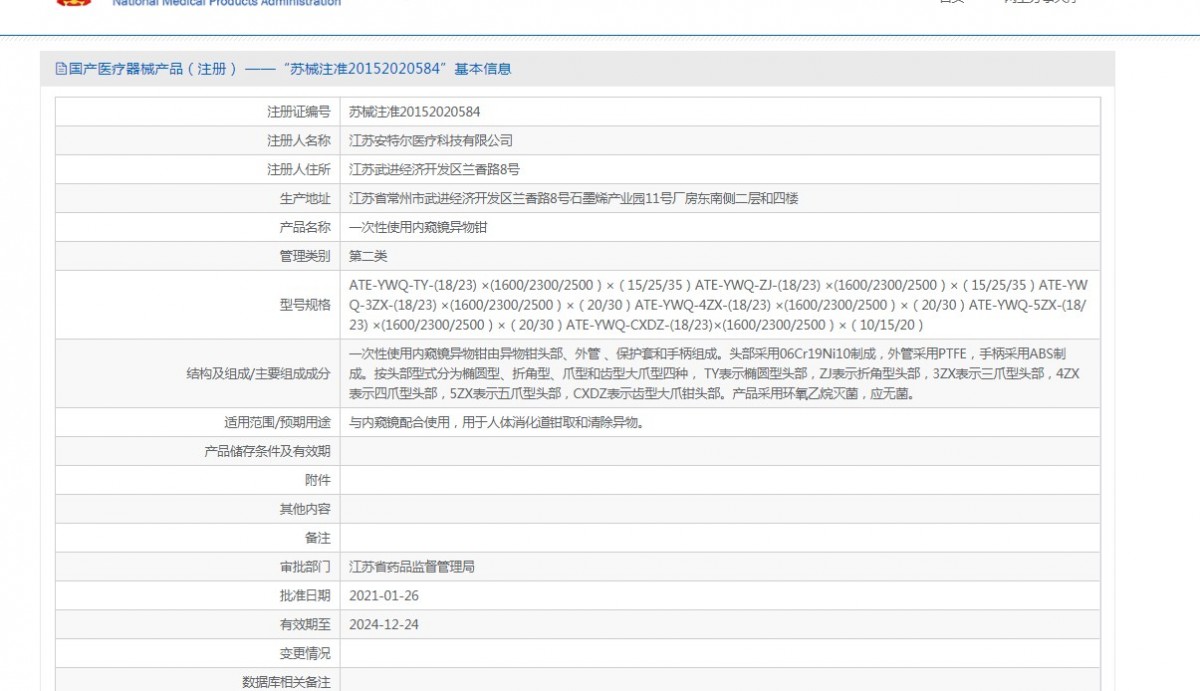Click the structure description starting 一次性使用内窥镜异物钳由
The width and height of the screenshot is (1200, 691).
[x=714, y=374]
